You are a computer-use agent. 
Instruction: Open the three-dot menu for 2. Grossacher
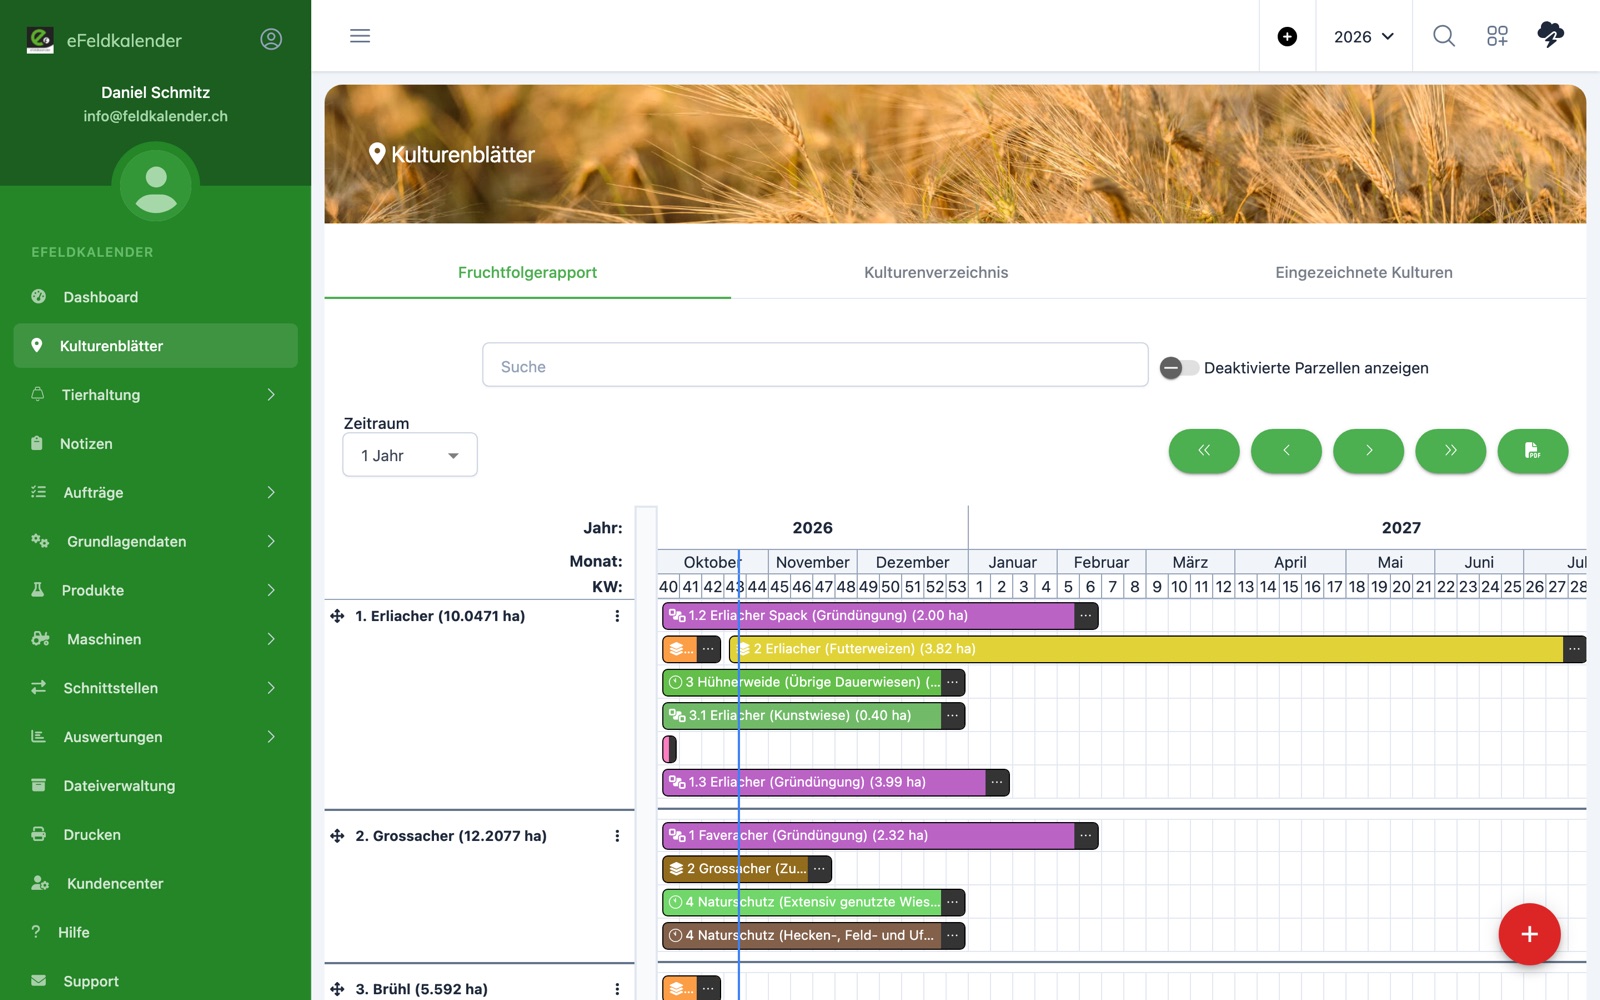pos(617,836)
